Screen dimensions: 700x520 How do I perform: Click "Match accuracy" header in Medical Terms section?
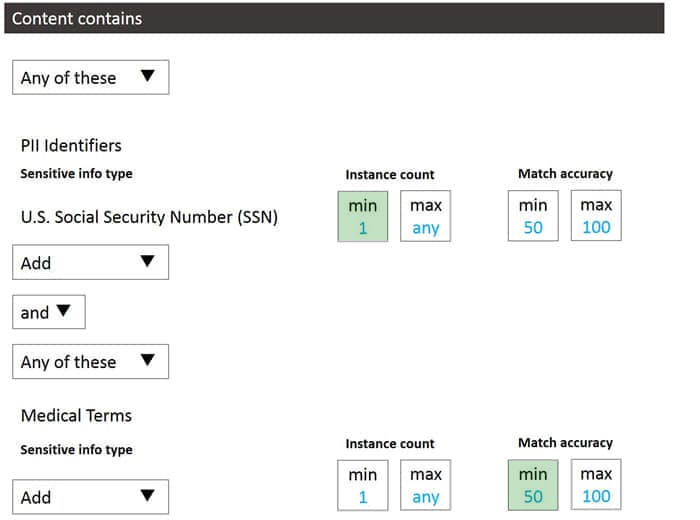565,443
